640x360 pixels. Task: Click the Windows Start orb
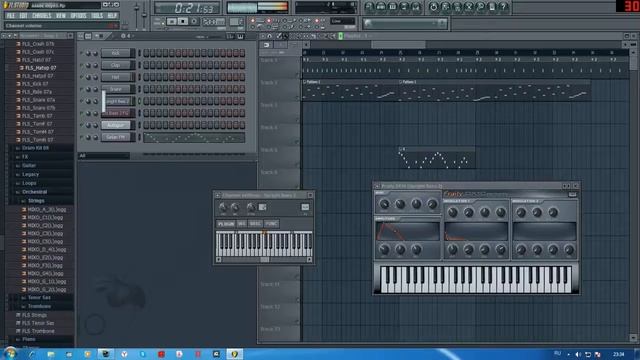pos(10,353)
